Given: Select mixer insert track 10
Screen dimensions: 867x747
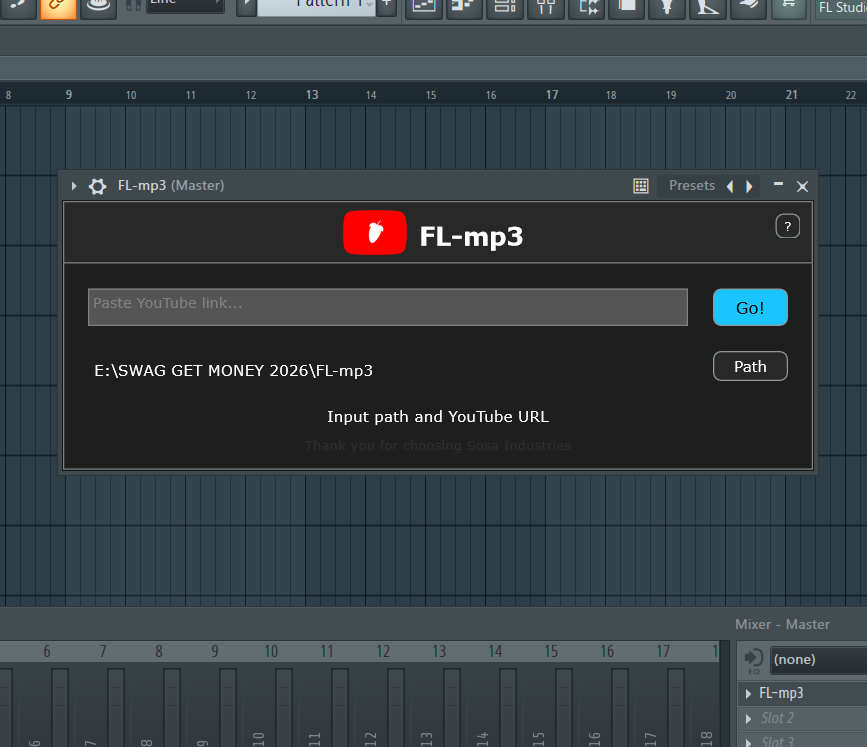Looking at the screenshot, I should [x=271, y=651].
